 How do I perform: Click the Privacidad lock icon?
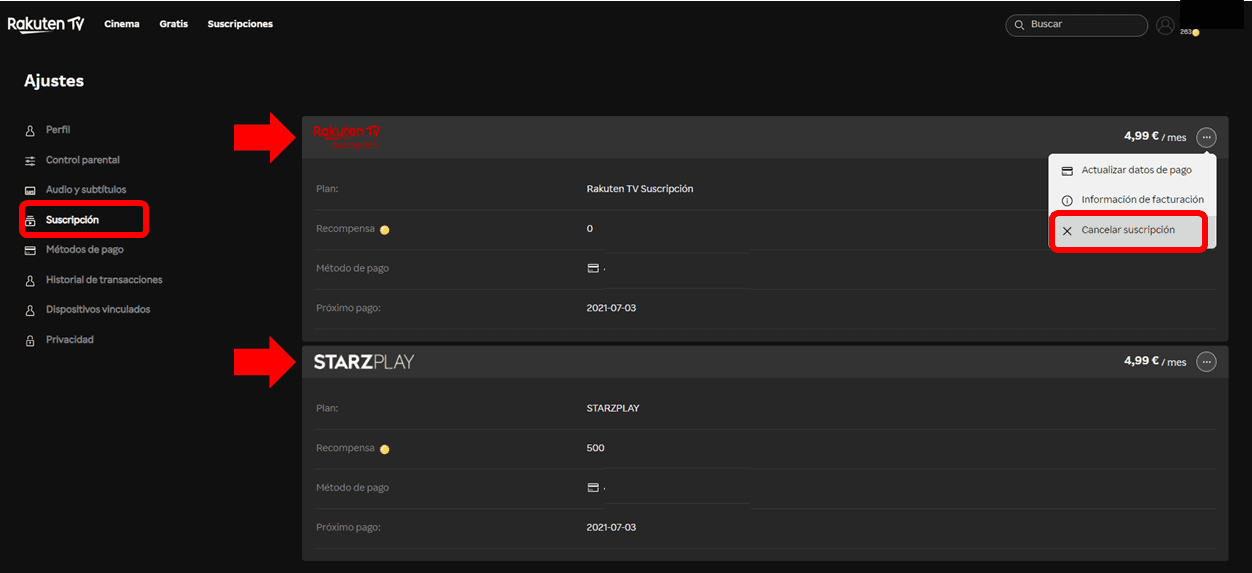tap(30, 341)
